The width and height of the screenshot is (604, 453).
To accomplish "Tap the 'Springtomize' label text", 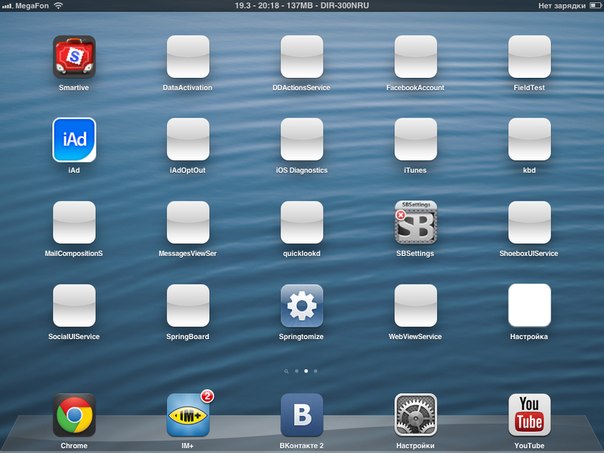I will click(x=301, y=337).
